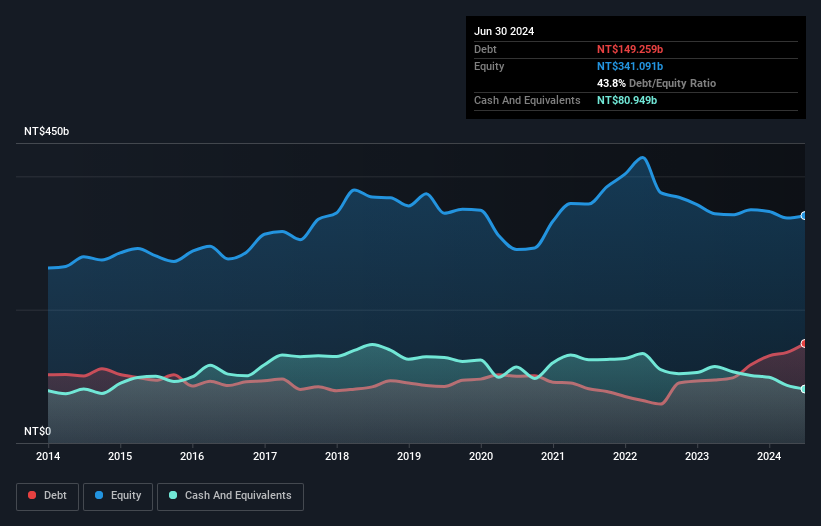Click the NT$80.949b cash value
Image resolution: width=821 pixels, height=526 pixels.
(x=627, y=100)
